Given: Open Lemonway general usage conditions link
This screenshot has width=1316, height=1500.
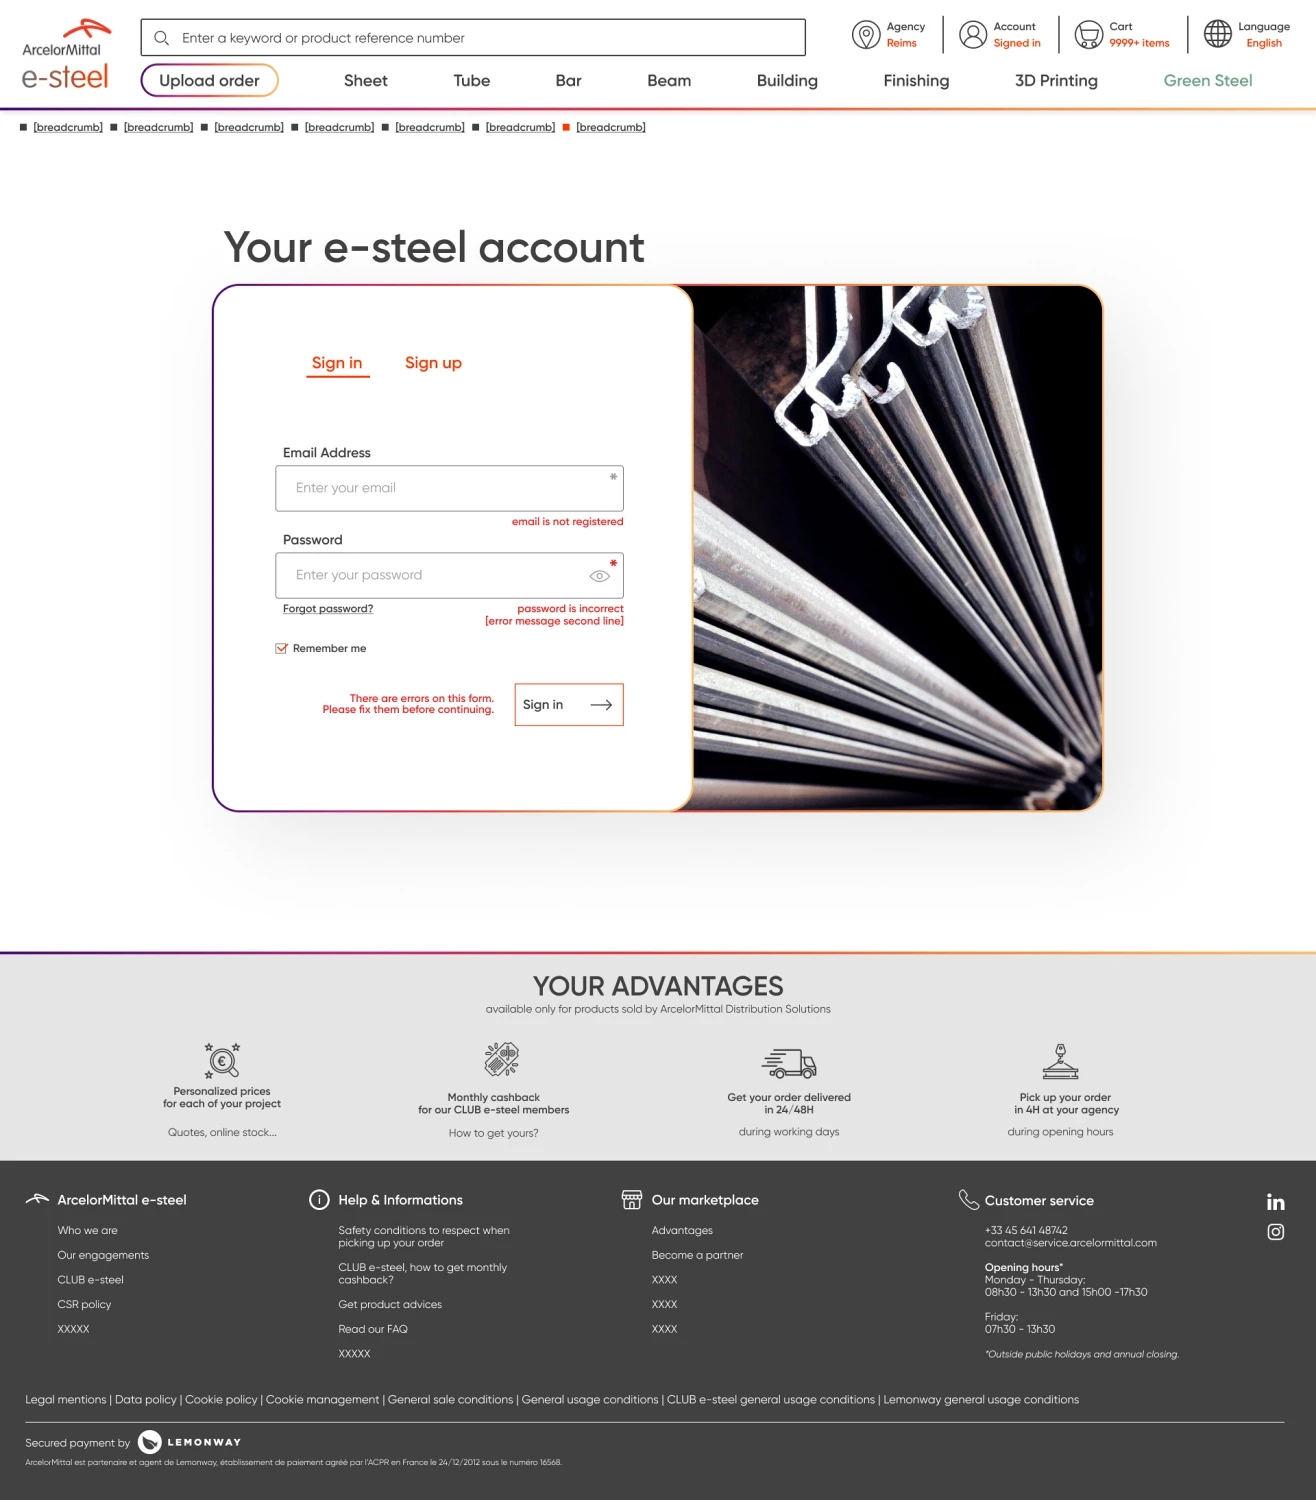Looking at the screenshot, I should click(x=981, y=1400).
